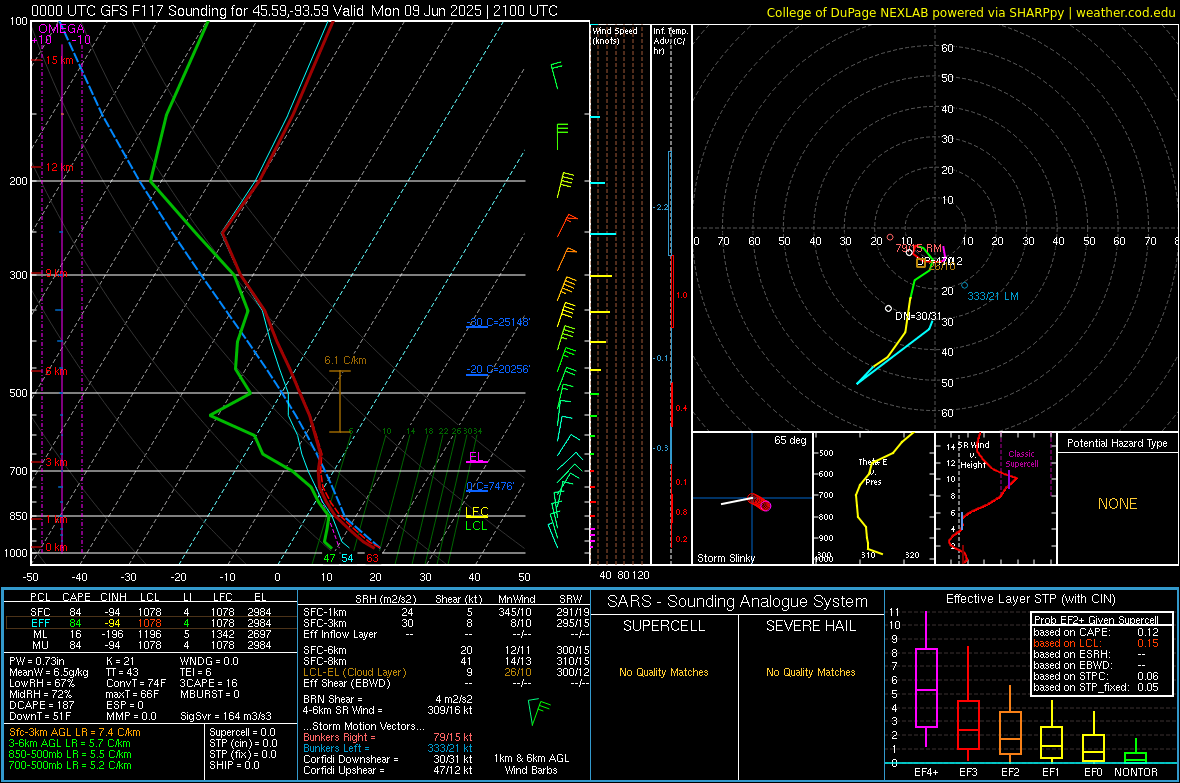Click the Theta-E v. Pres plot label

(872, 471)
